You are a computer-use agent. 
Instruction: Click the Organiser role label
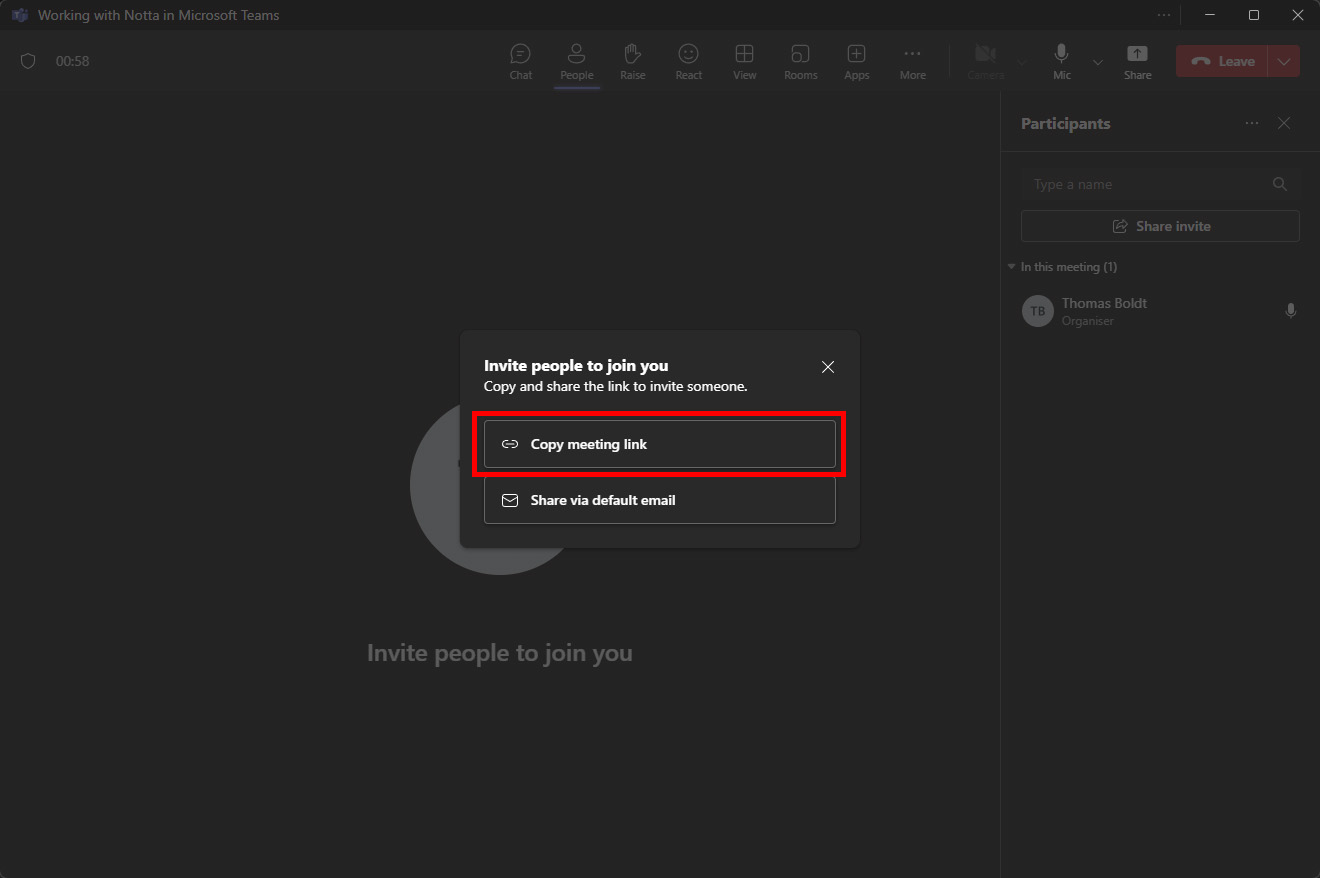click(x=1088, y=321)
